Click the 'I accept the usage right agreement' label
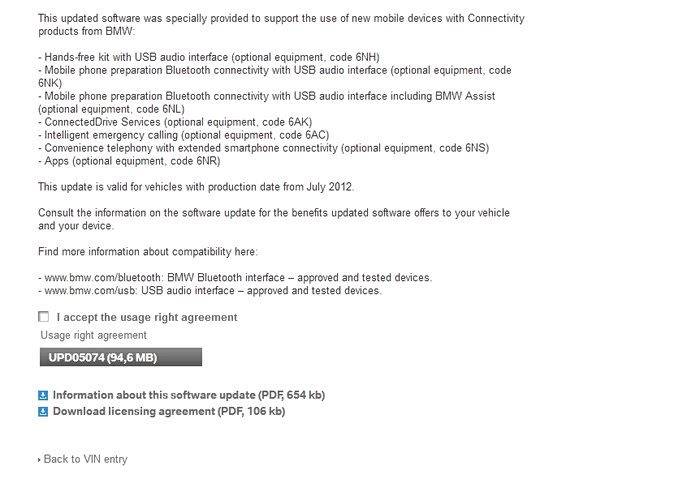The width and height of the screenshot is (700, 483). coord(147,317)
